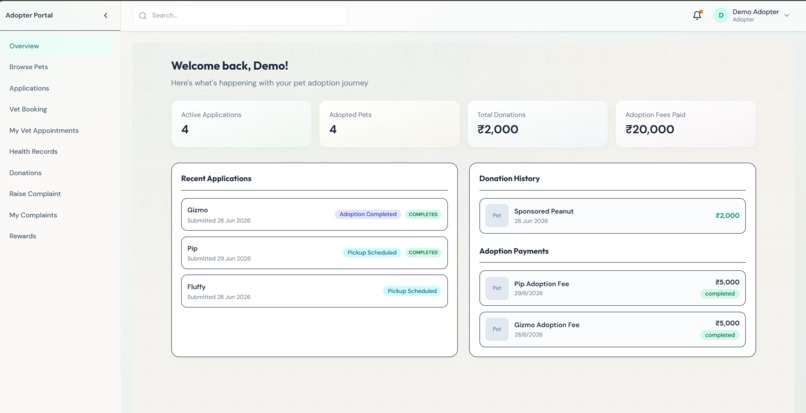The height and width of the screenshot is (413, 806).
Task: Click the ₹20,000 fees paid value
Action: [650, 130]
